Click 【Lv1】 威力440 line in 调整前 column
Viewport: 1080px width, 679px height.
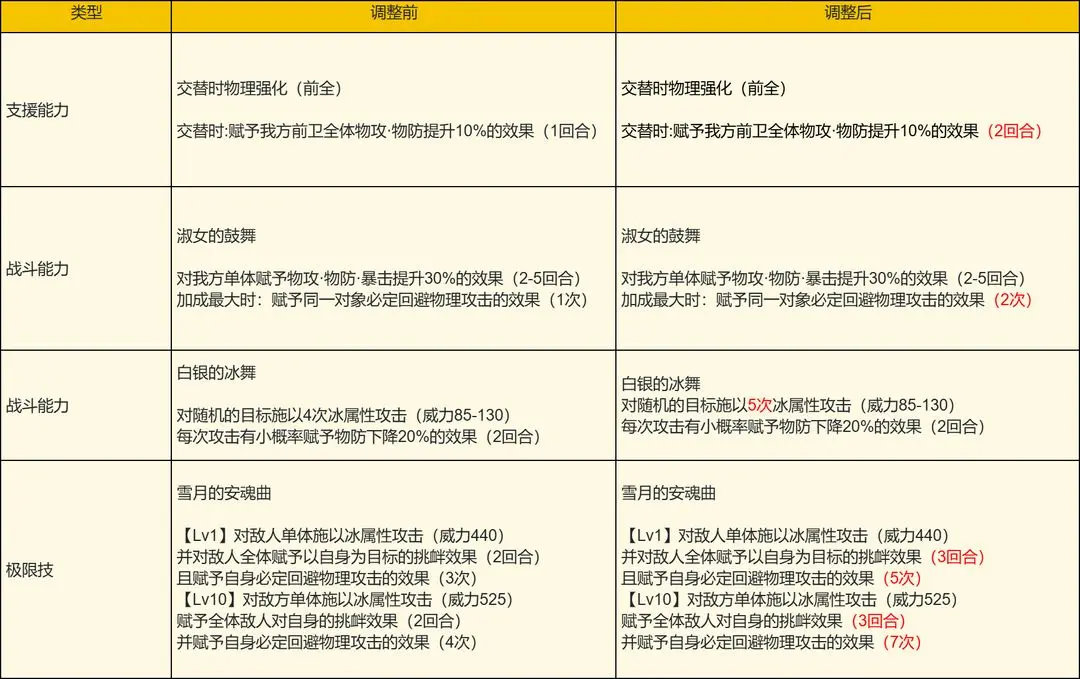tap(342, 536)
